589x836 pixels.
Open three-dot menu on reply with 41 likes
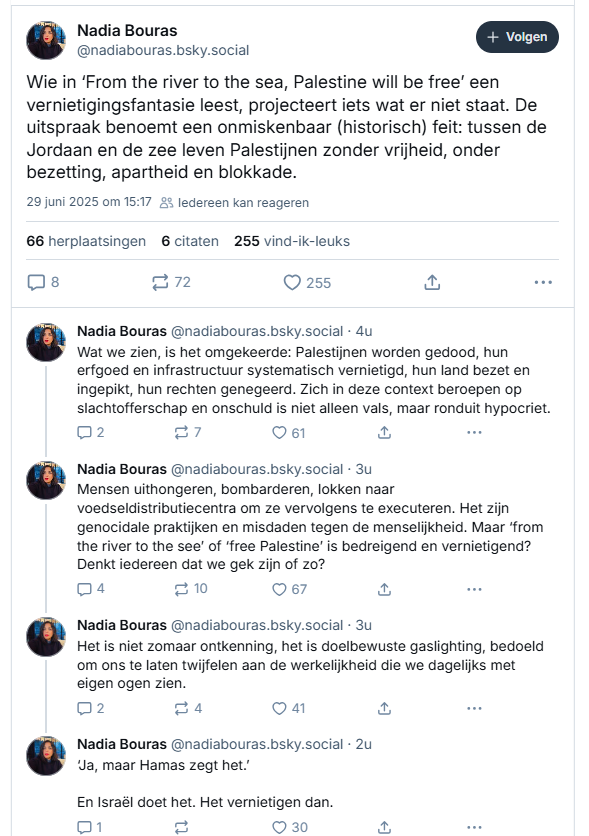(474, 709)
